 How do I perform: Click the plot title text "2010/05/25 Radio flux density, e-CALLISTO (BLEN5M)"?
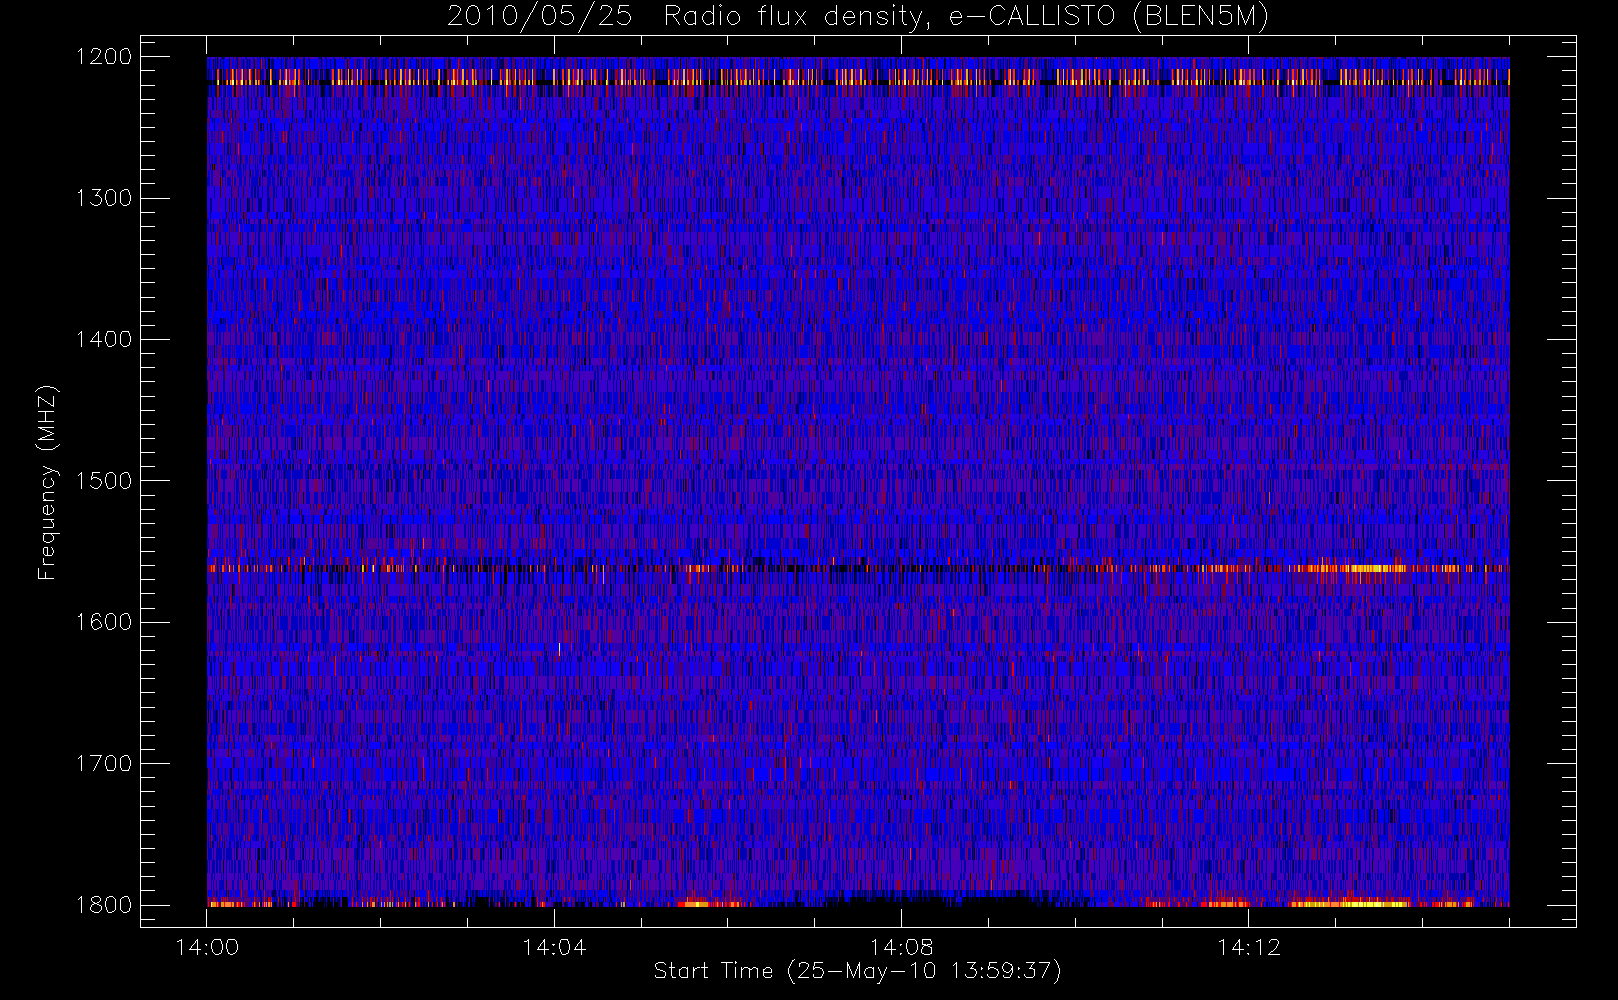[x=857, y=17]
